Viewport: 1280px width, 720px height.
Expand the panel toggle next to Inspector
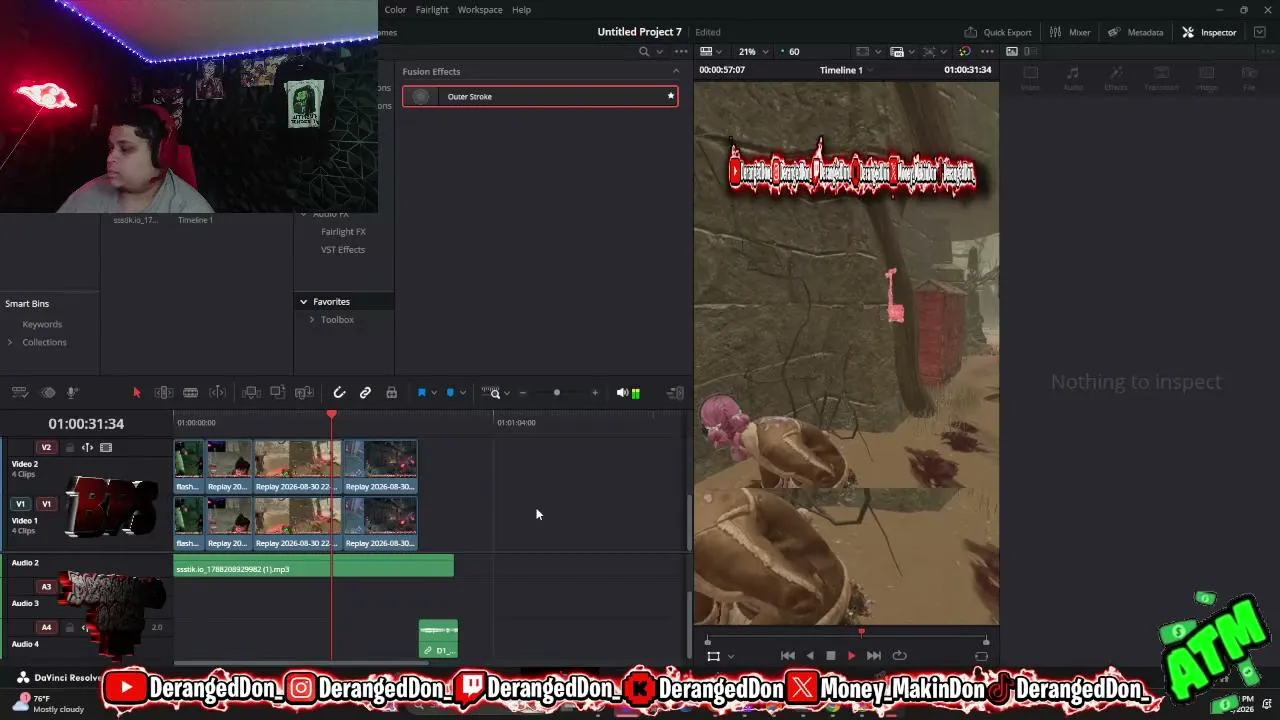click(x=1260, y=32)
